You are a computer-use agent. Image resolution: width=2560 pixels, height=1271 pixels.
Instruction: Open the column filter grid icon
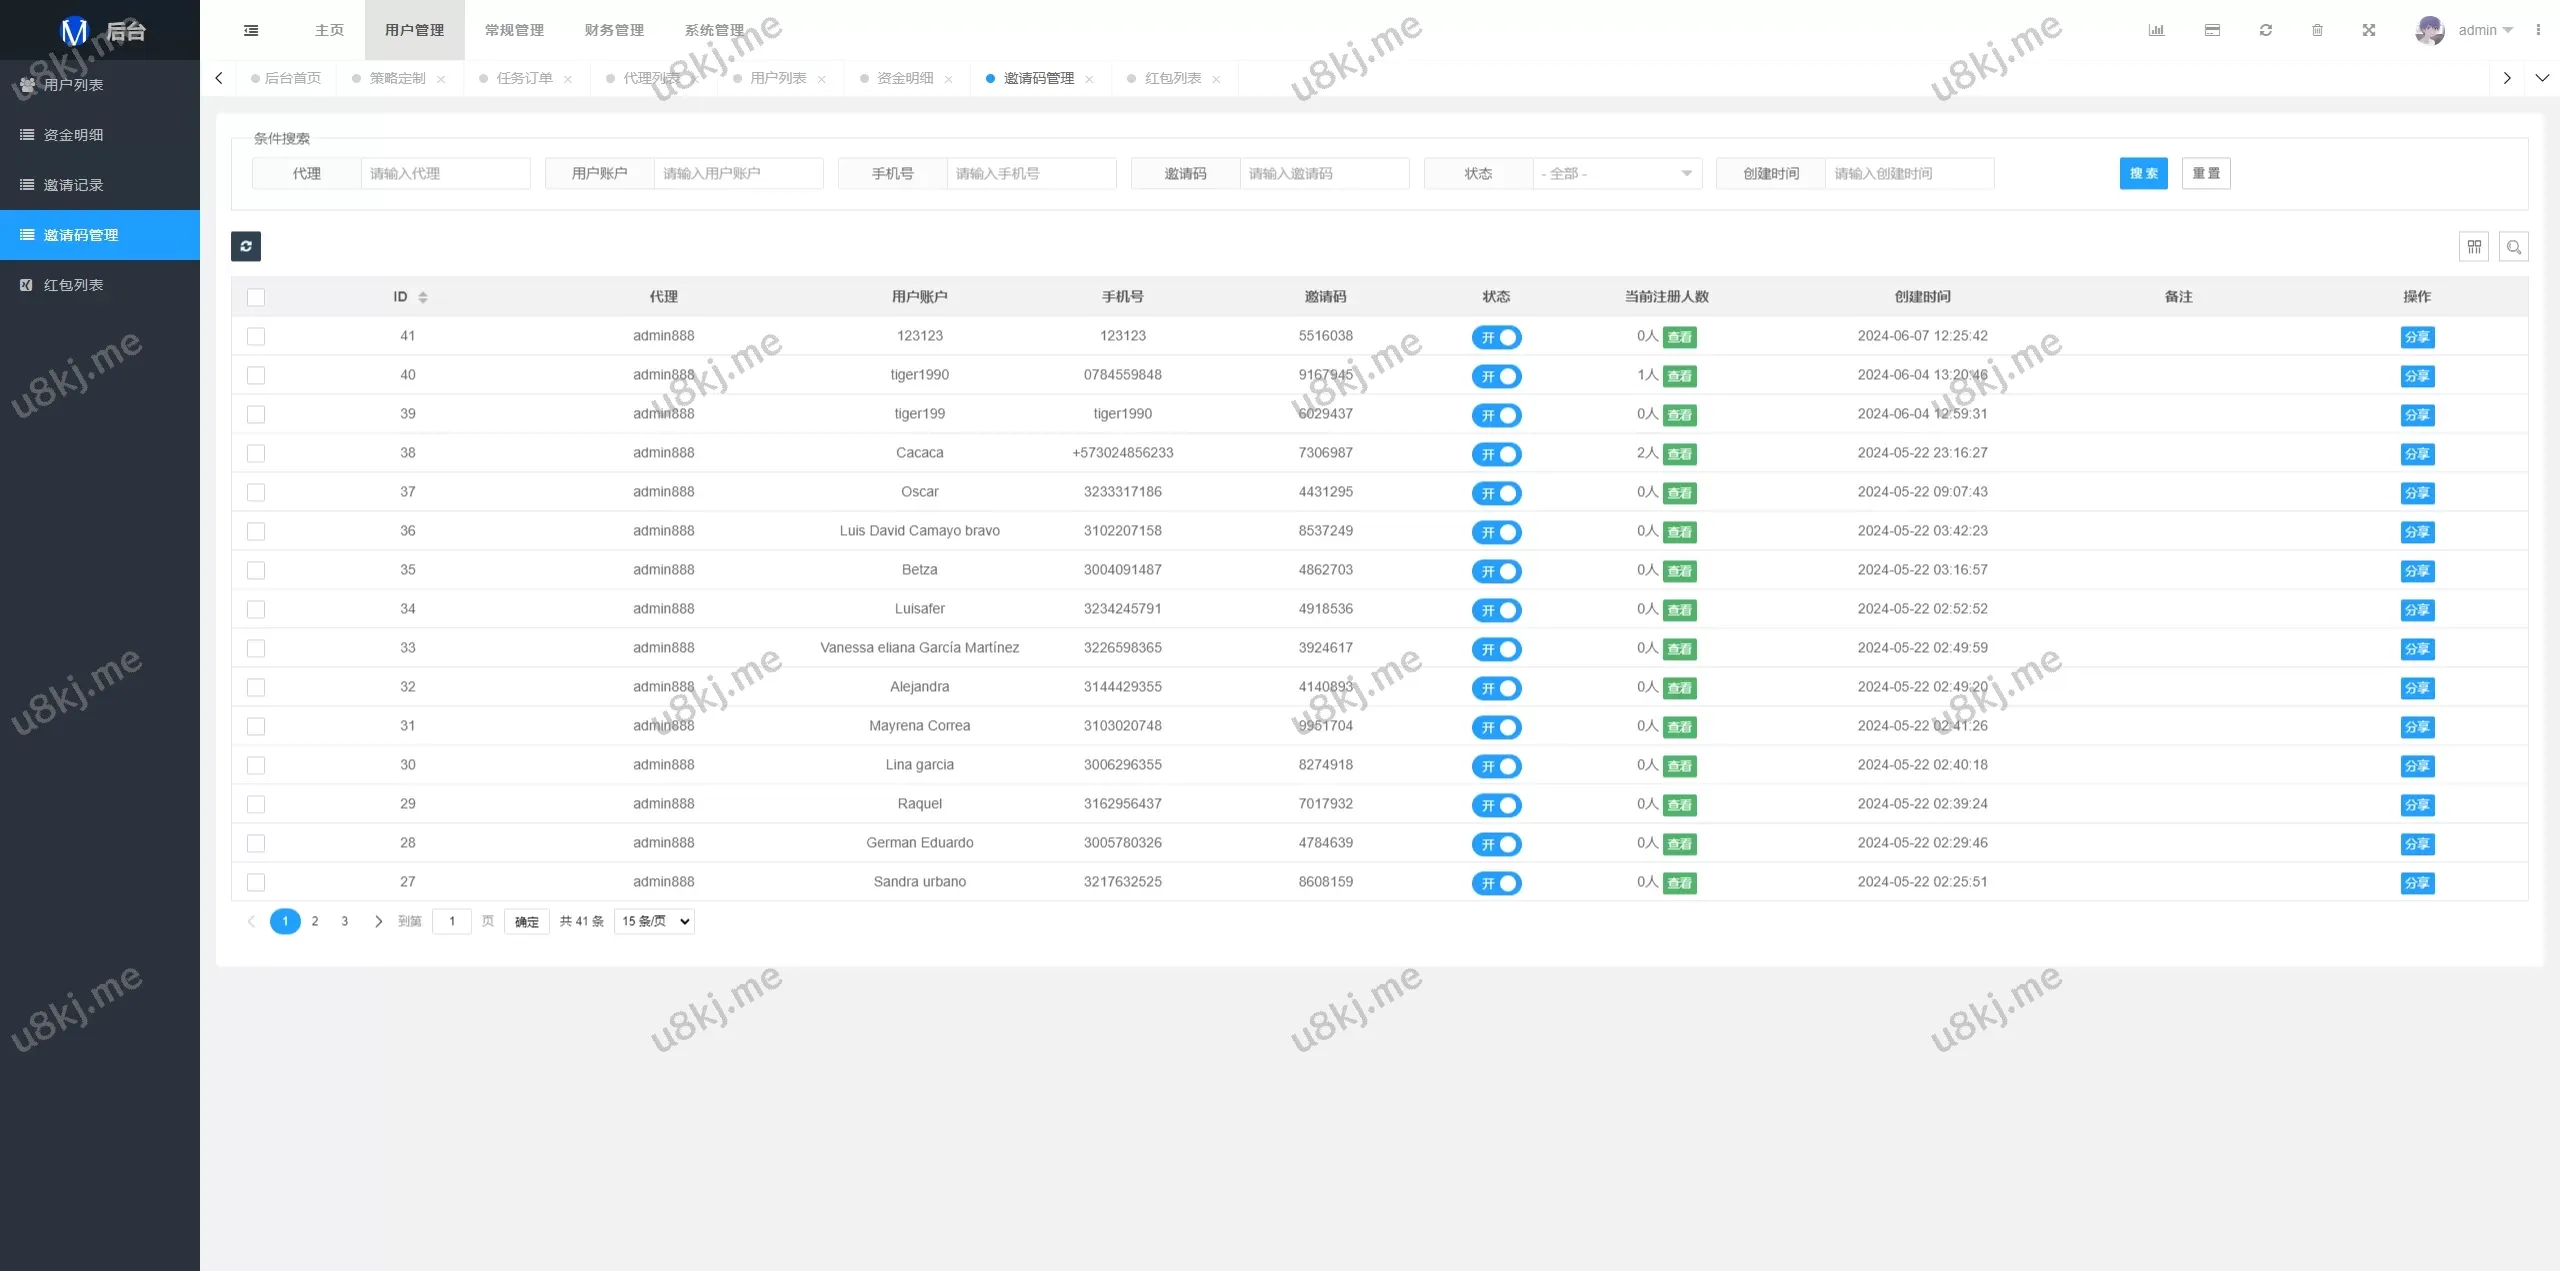(x=2474, y=246)
